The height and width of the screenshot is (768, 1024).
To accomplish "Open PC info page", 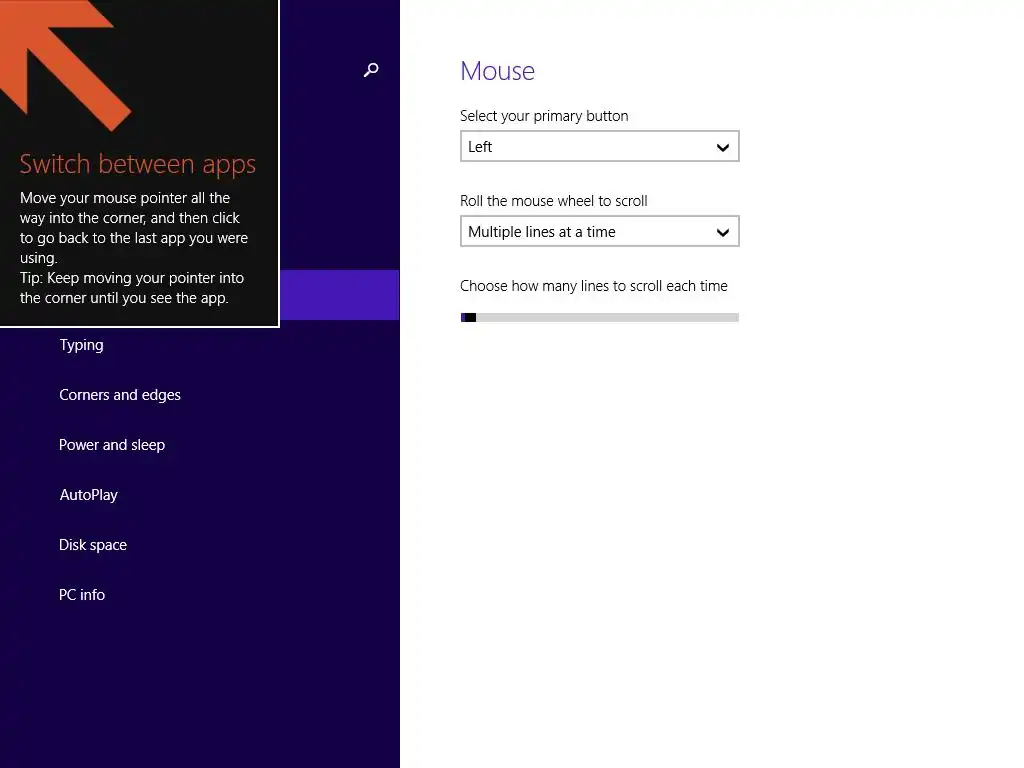I will click(82, 594).
